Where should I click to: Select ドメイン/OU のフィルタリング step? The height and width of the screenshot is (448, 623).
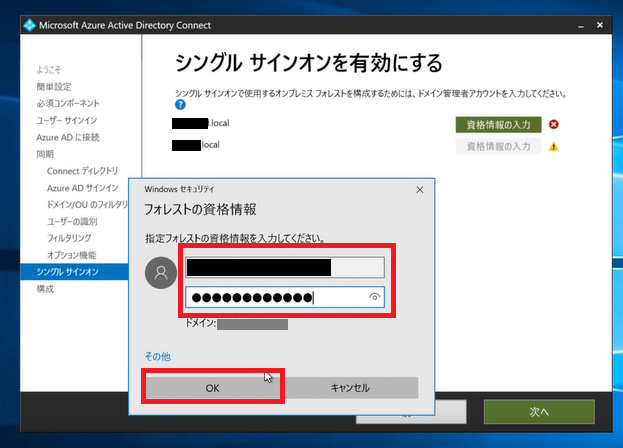[87, 205]
